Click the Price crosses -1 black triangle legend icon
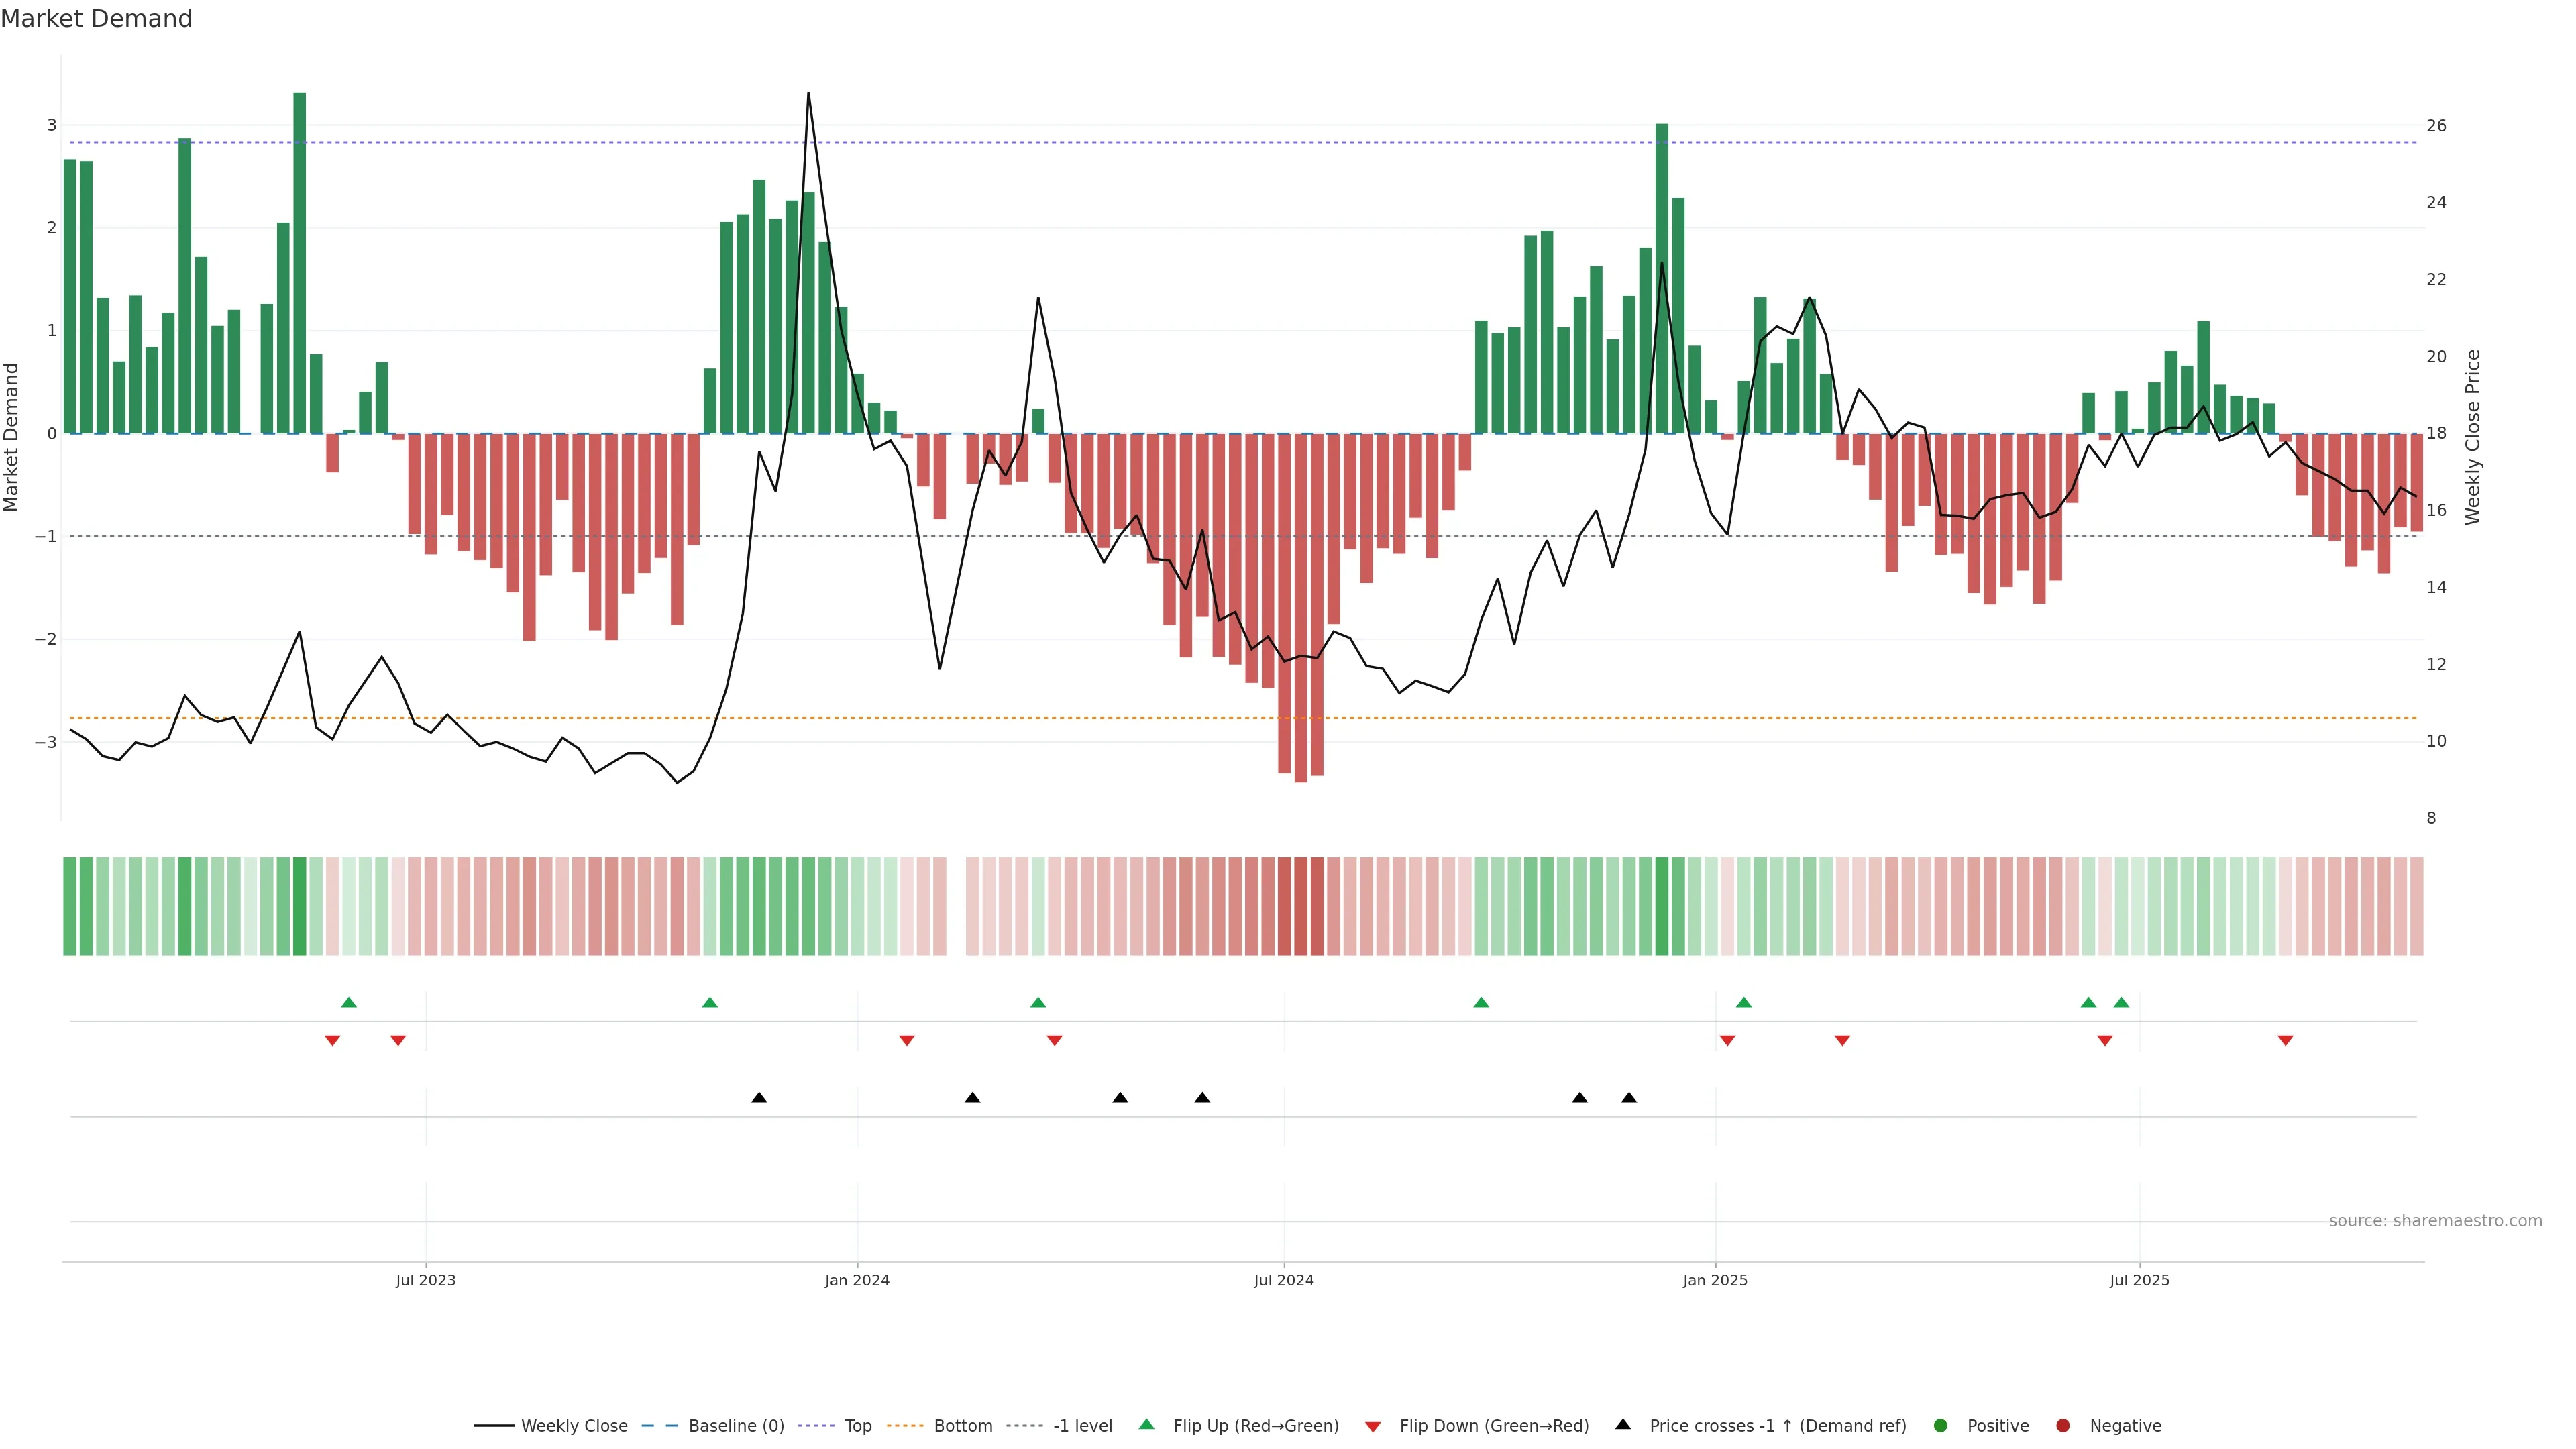 [x=1623, y=1425]
